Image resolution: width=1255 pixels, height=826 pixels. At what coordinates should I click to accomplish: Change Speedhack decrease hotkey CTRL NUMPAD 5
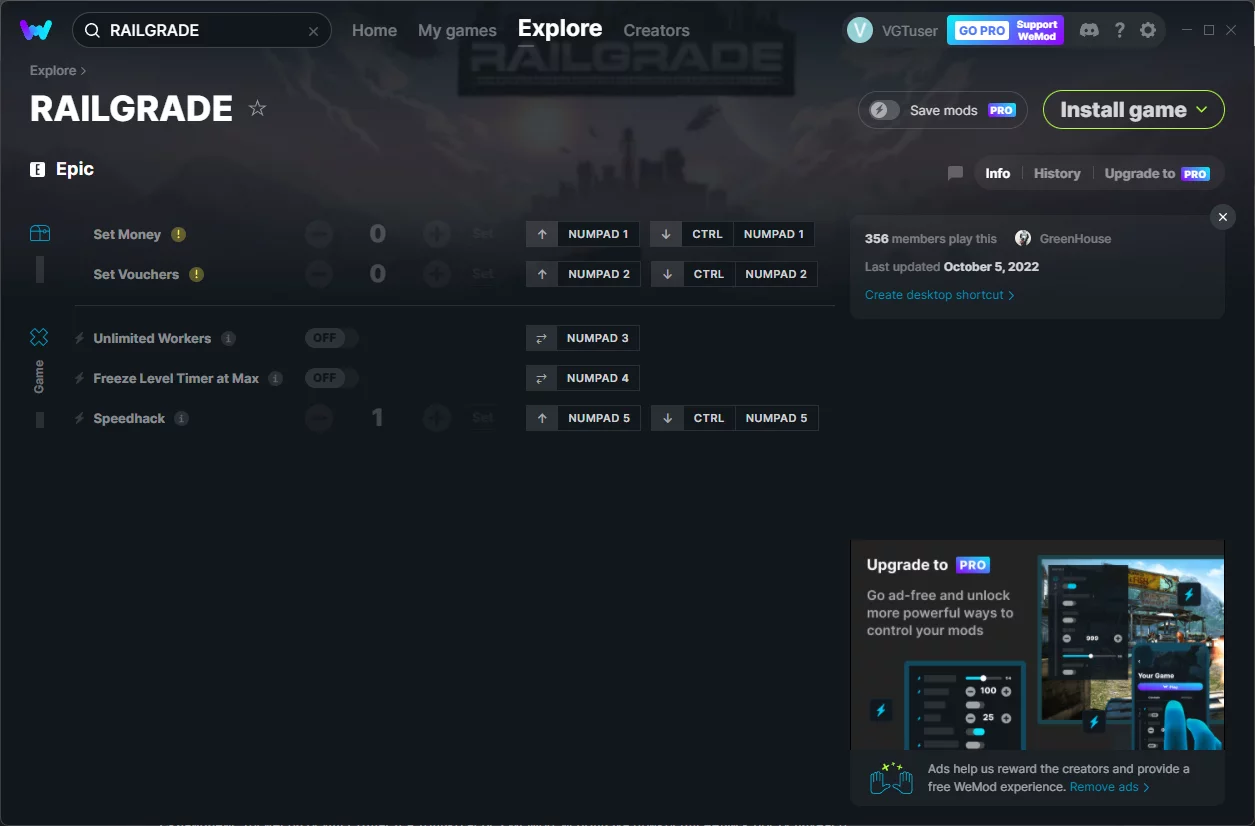tap(734, 418)
